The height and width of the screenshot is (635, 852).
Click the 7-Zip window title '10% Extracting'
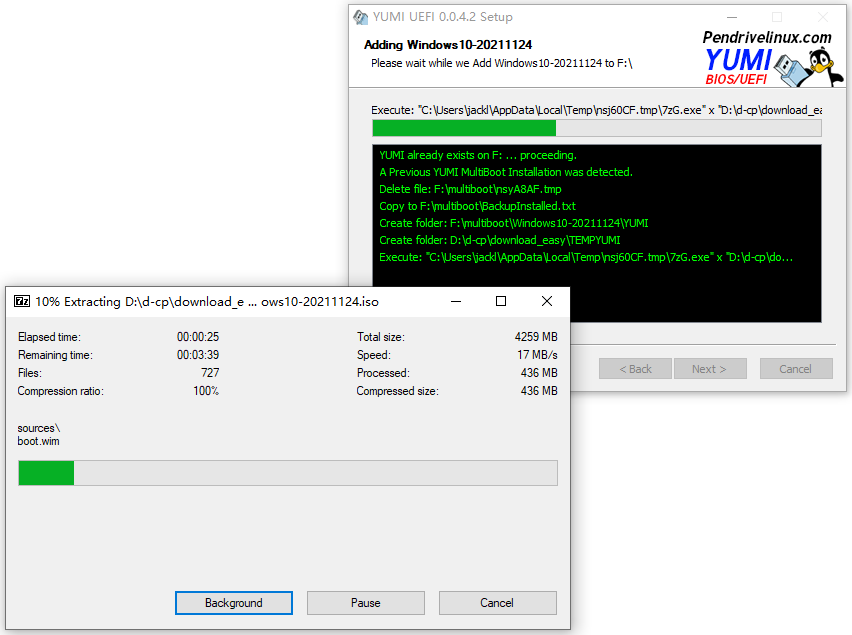tap(206, 301)
